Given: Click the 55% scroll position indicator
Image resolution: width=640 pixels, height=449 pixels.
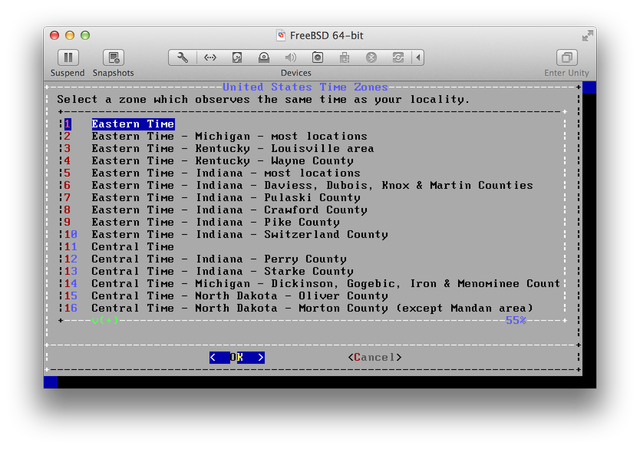Looking at the screenshot, I should (x=516, y=320).
